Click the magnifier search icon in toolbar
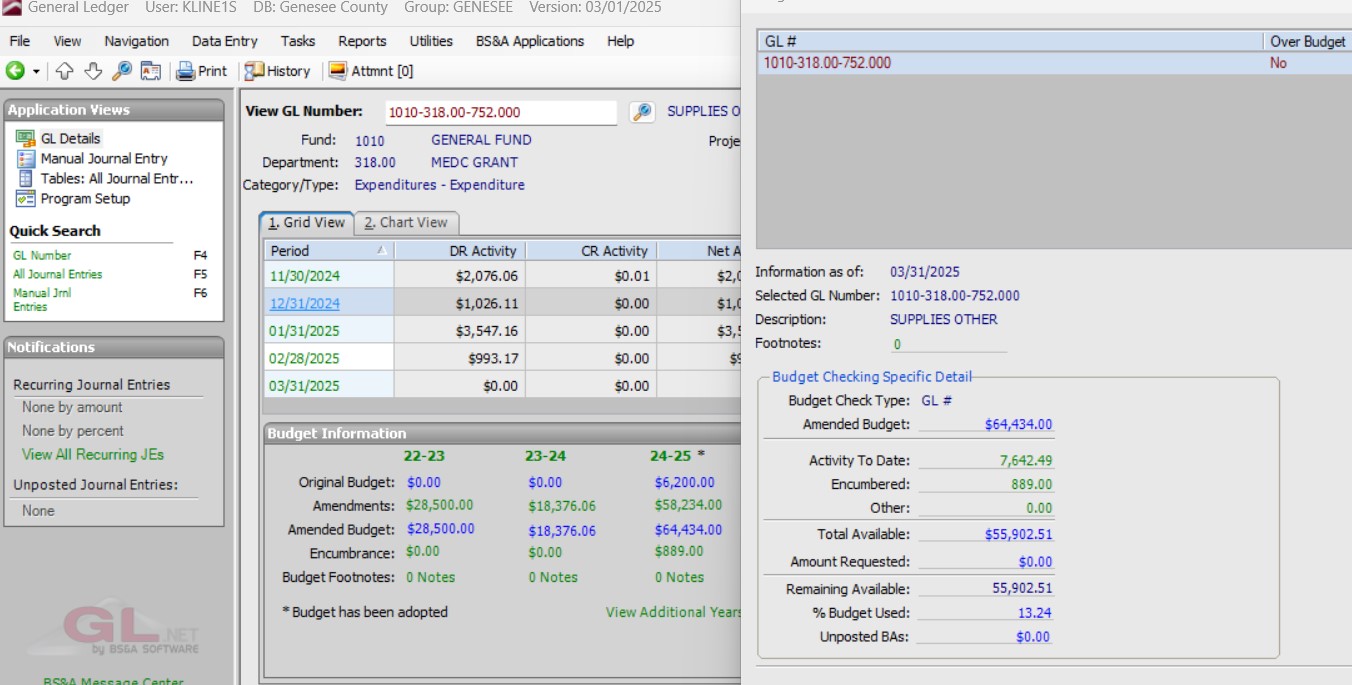The height and width of the screenshot is (685, 1352). [x=121, y=71]
